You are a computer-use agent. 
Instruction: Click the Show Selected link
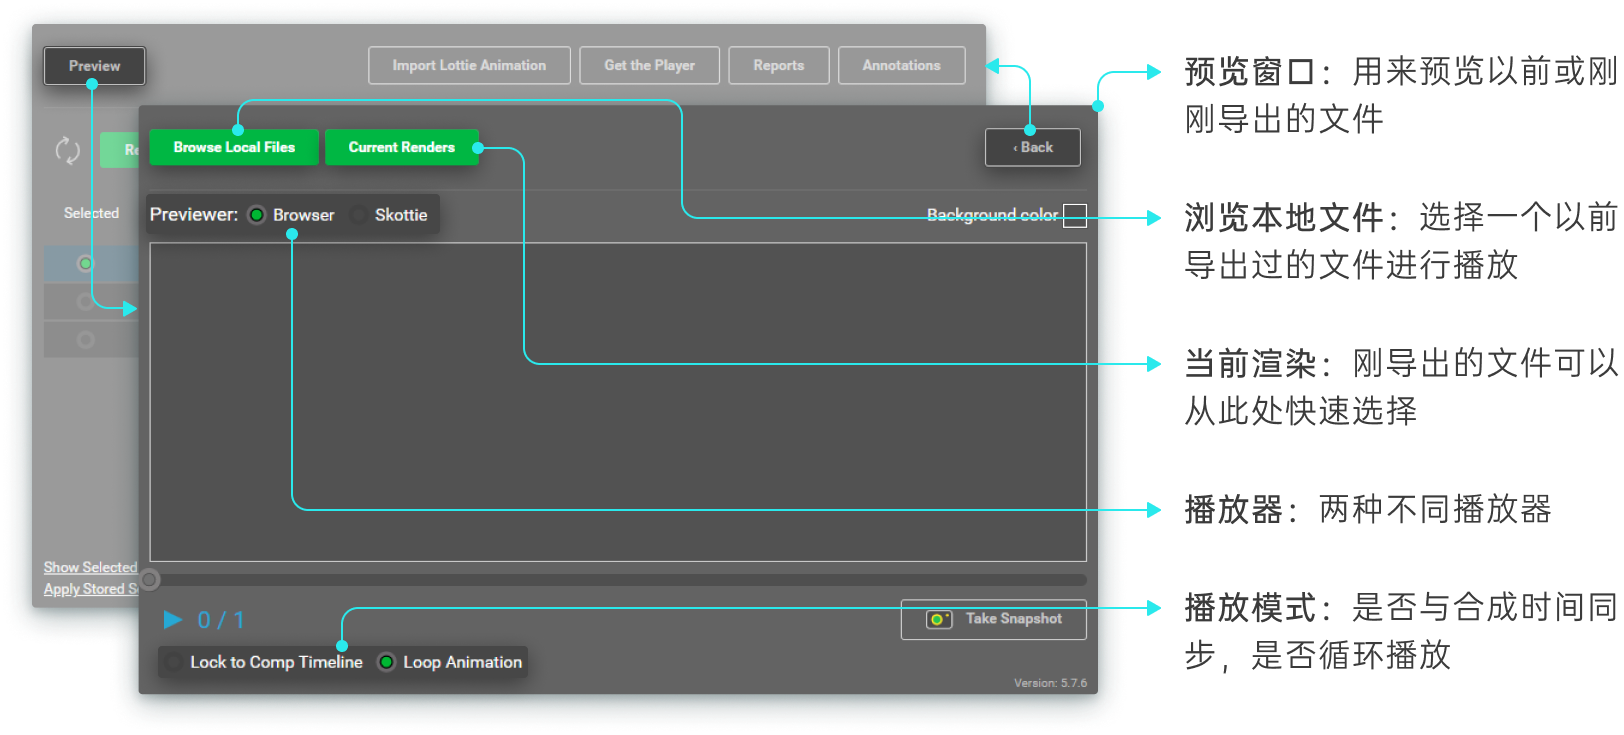tap(89, 567)
